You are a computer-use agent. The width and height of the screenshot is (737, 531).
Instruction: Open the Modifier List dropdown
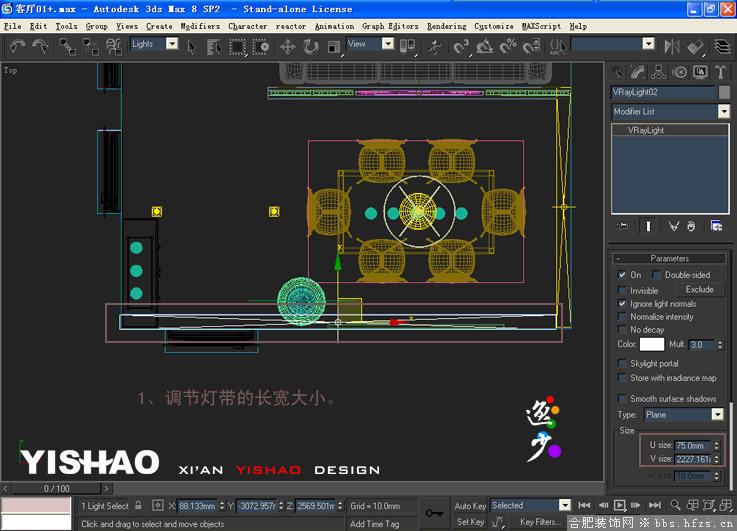pos(723,111)
